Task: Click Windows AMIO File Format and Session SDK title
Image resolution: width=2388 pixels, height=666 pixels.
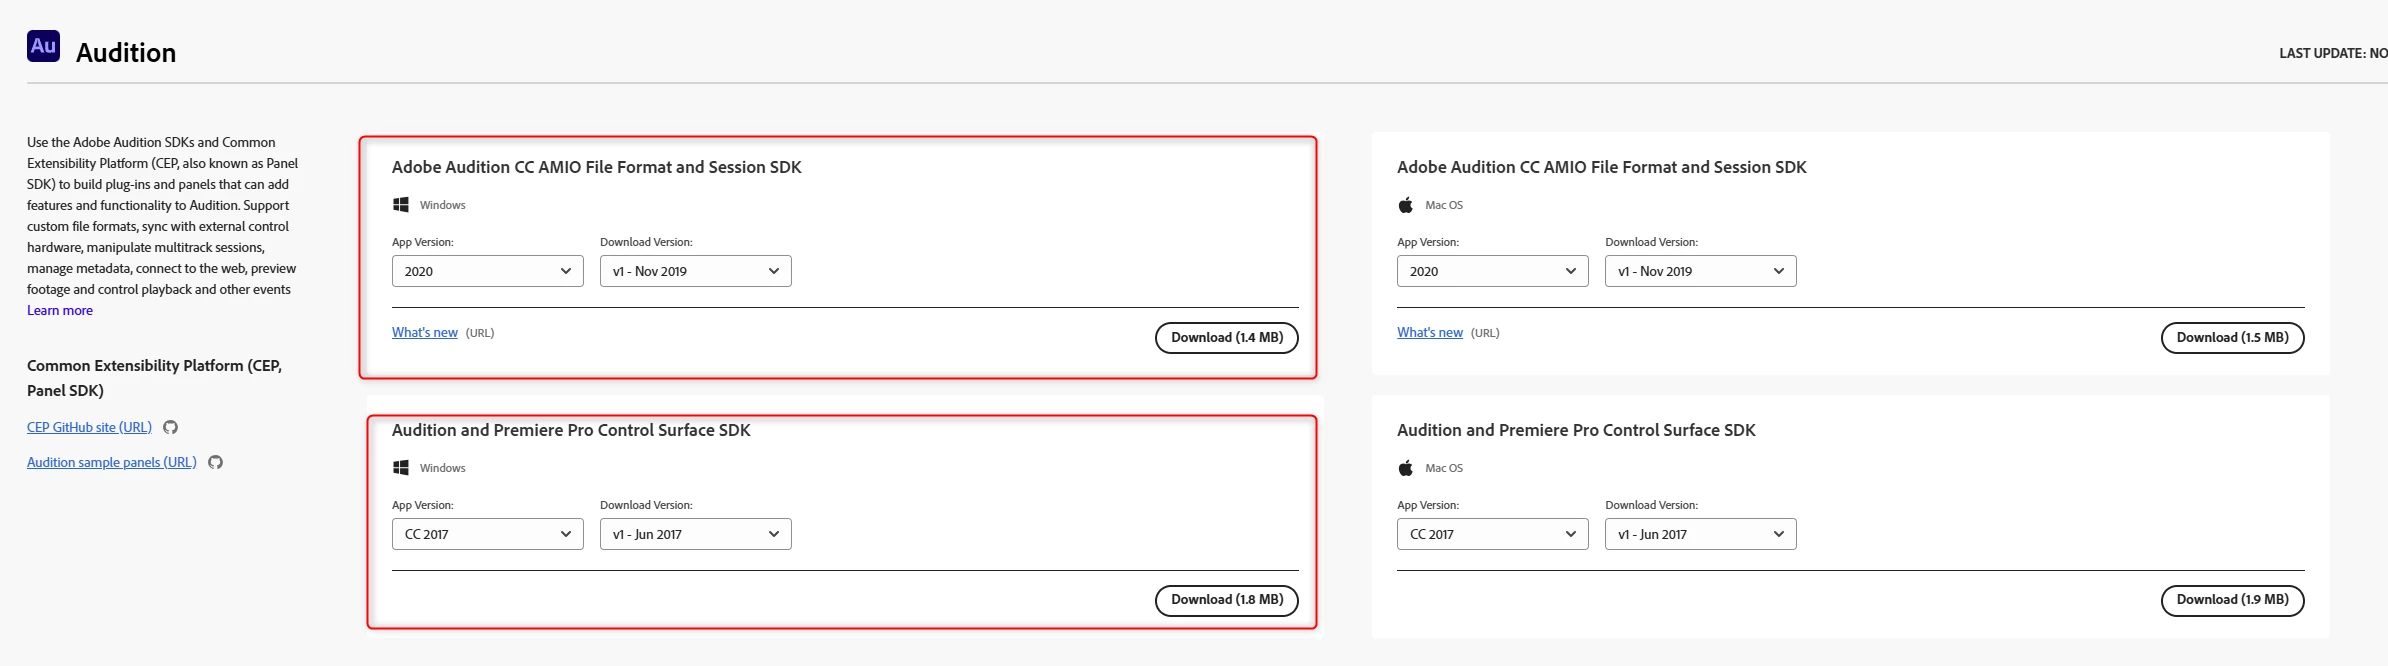Action: coord(596,167)
